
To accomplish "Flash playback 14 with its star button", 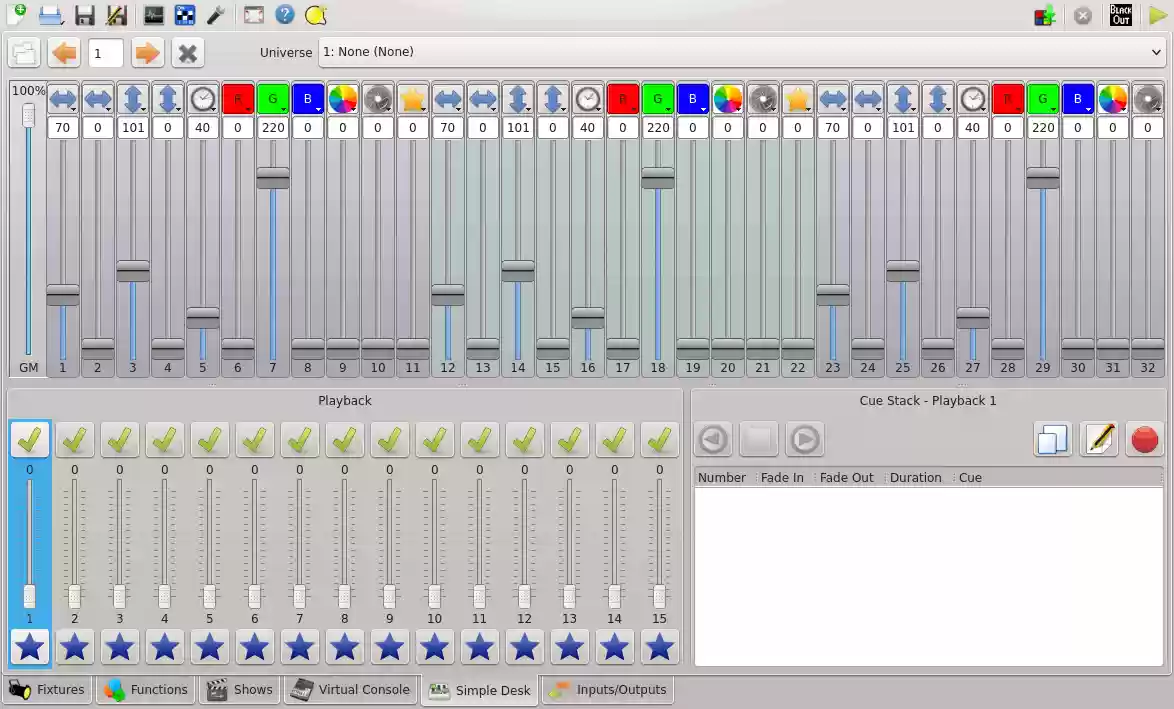I will coord(615,647).
